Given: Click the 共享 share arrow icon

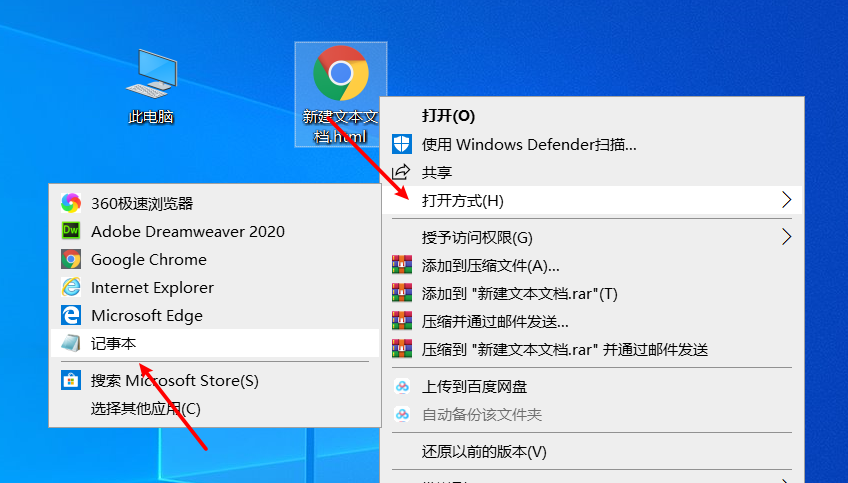Looking at the screenshot, I should 401,172.
